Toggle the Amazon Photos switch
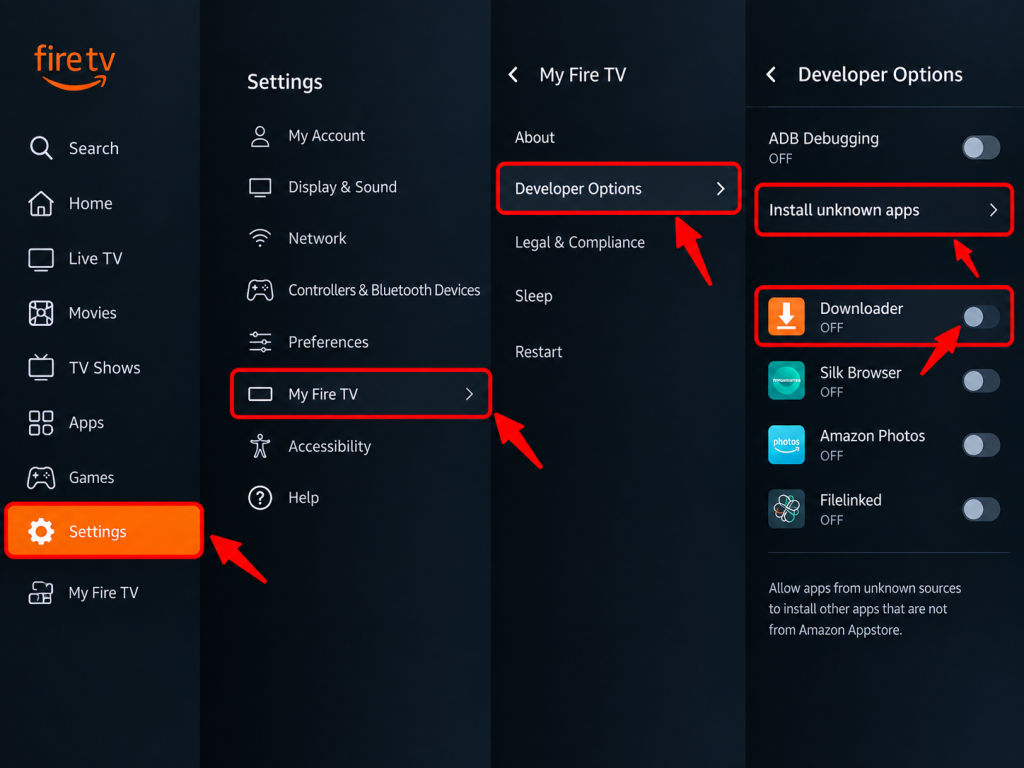1024x768 pixels. (981, 445)
